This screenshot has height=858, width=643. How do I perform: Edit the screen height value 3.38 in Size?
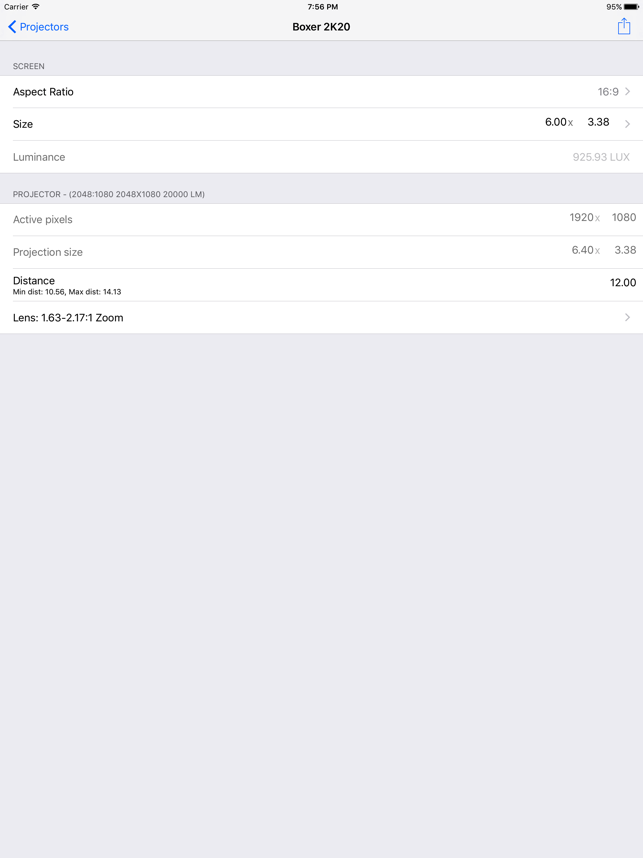tap(598, 122)
